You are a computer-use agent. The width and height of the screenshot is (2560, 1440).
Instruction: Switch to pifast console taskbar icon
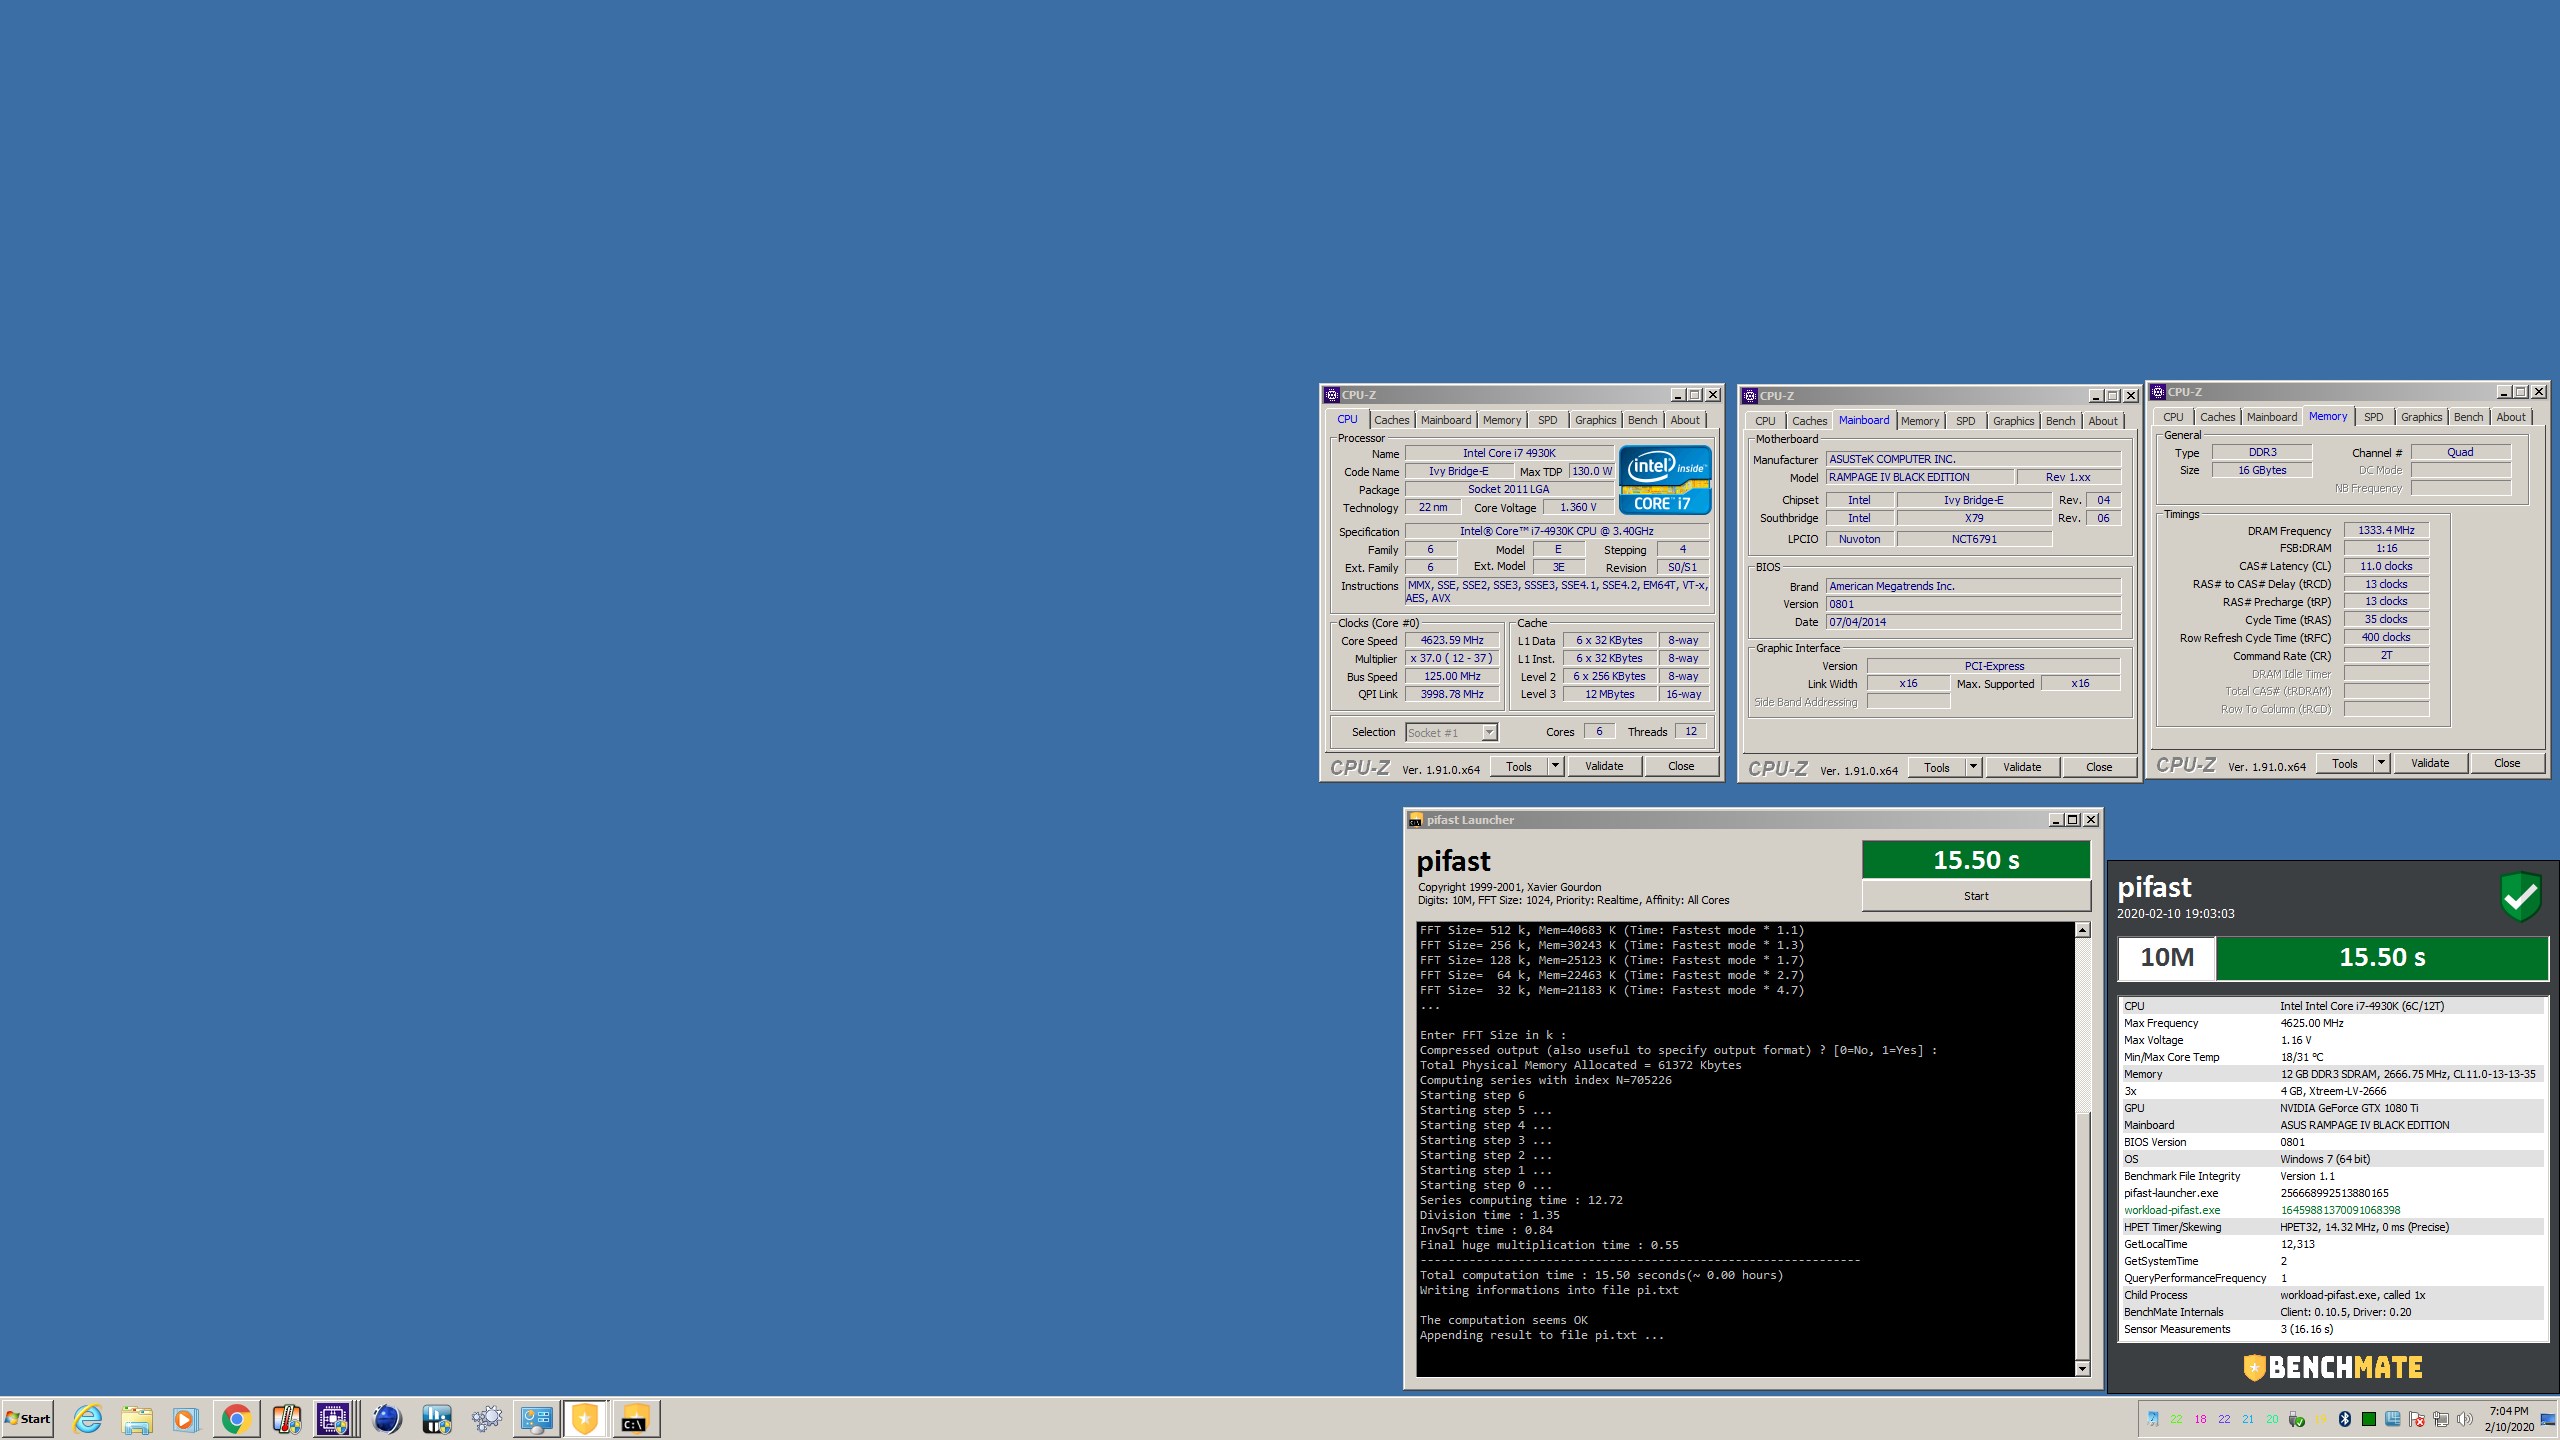click(635, 1418)
